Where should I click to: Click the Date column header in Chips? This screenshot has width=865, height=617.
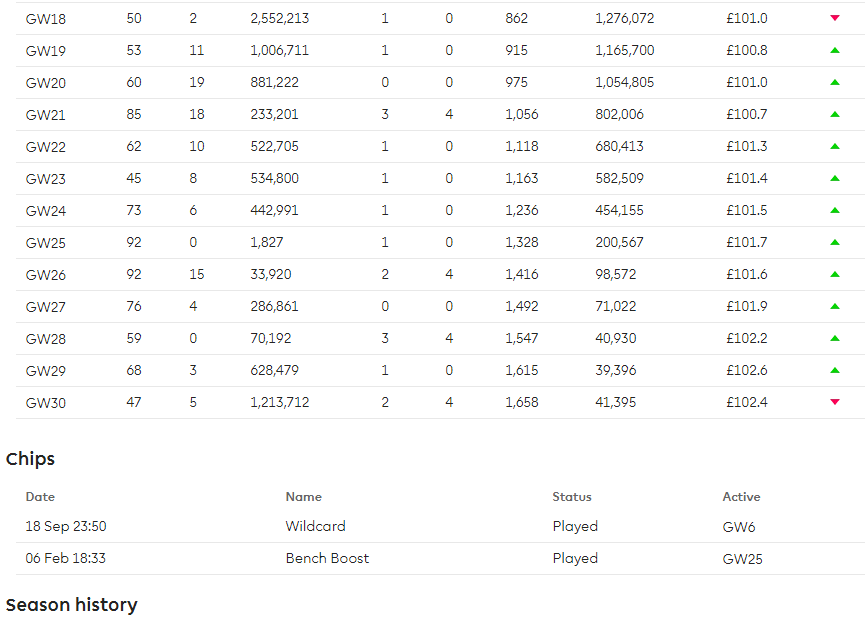(40, 496)
